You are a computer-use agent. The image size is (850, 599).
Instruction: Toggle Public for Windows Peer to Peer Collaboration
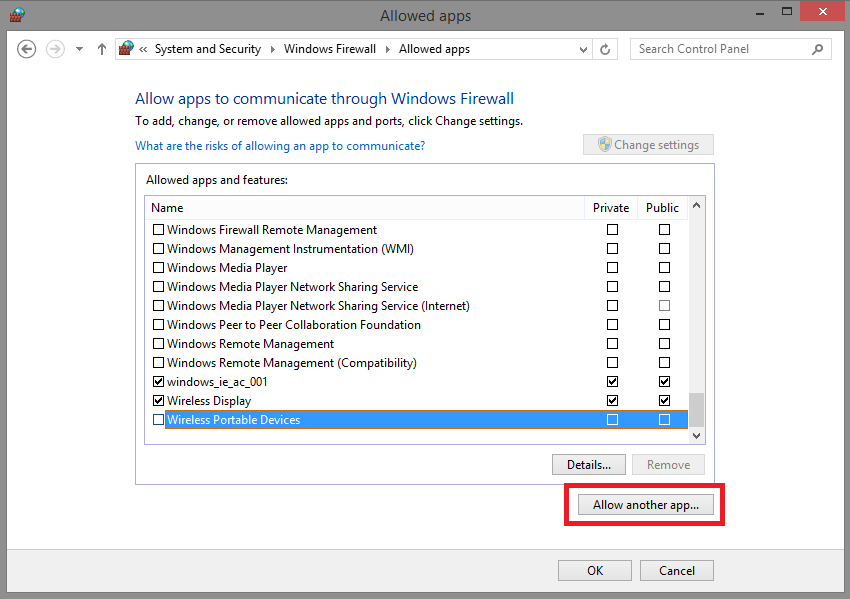click(664, 325)
